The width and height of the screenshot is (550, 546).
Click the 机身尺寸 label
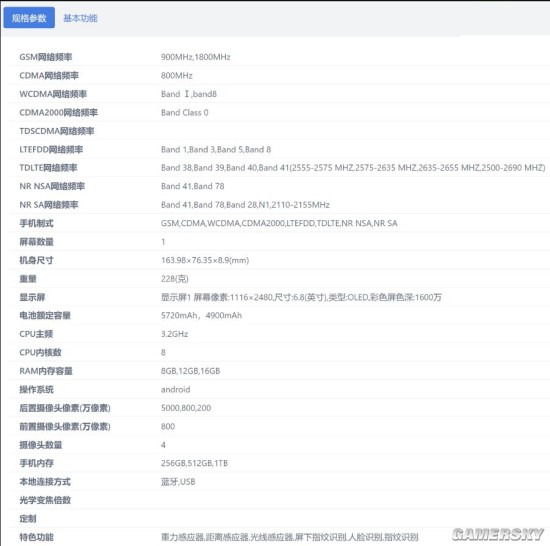click(36, 260)
